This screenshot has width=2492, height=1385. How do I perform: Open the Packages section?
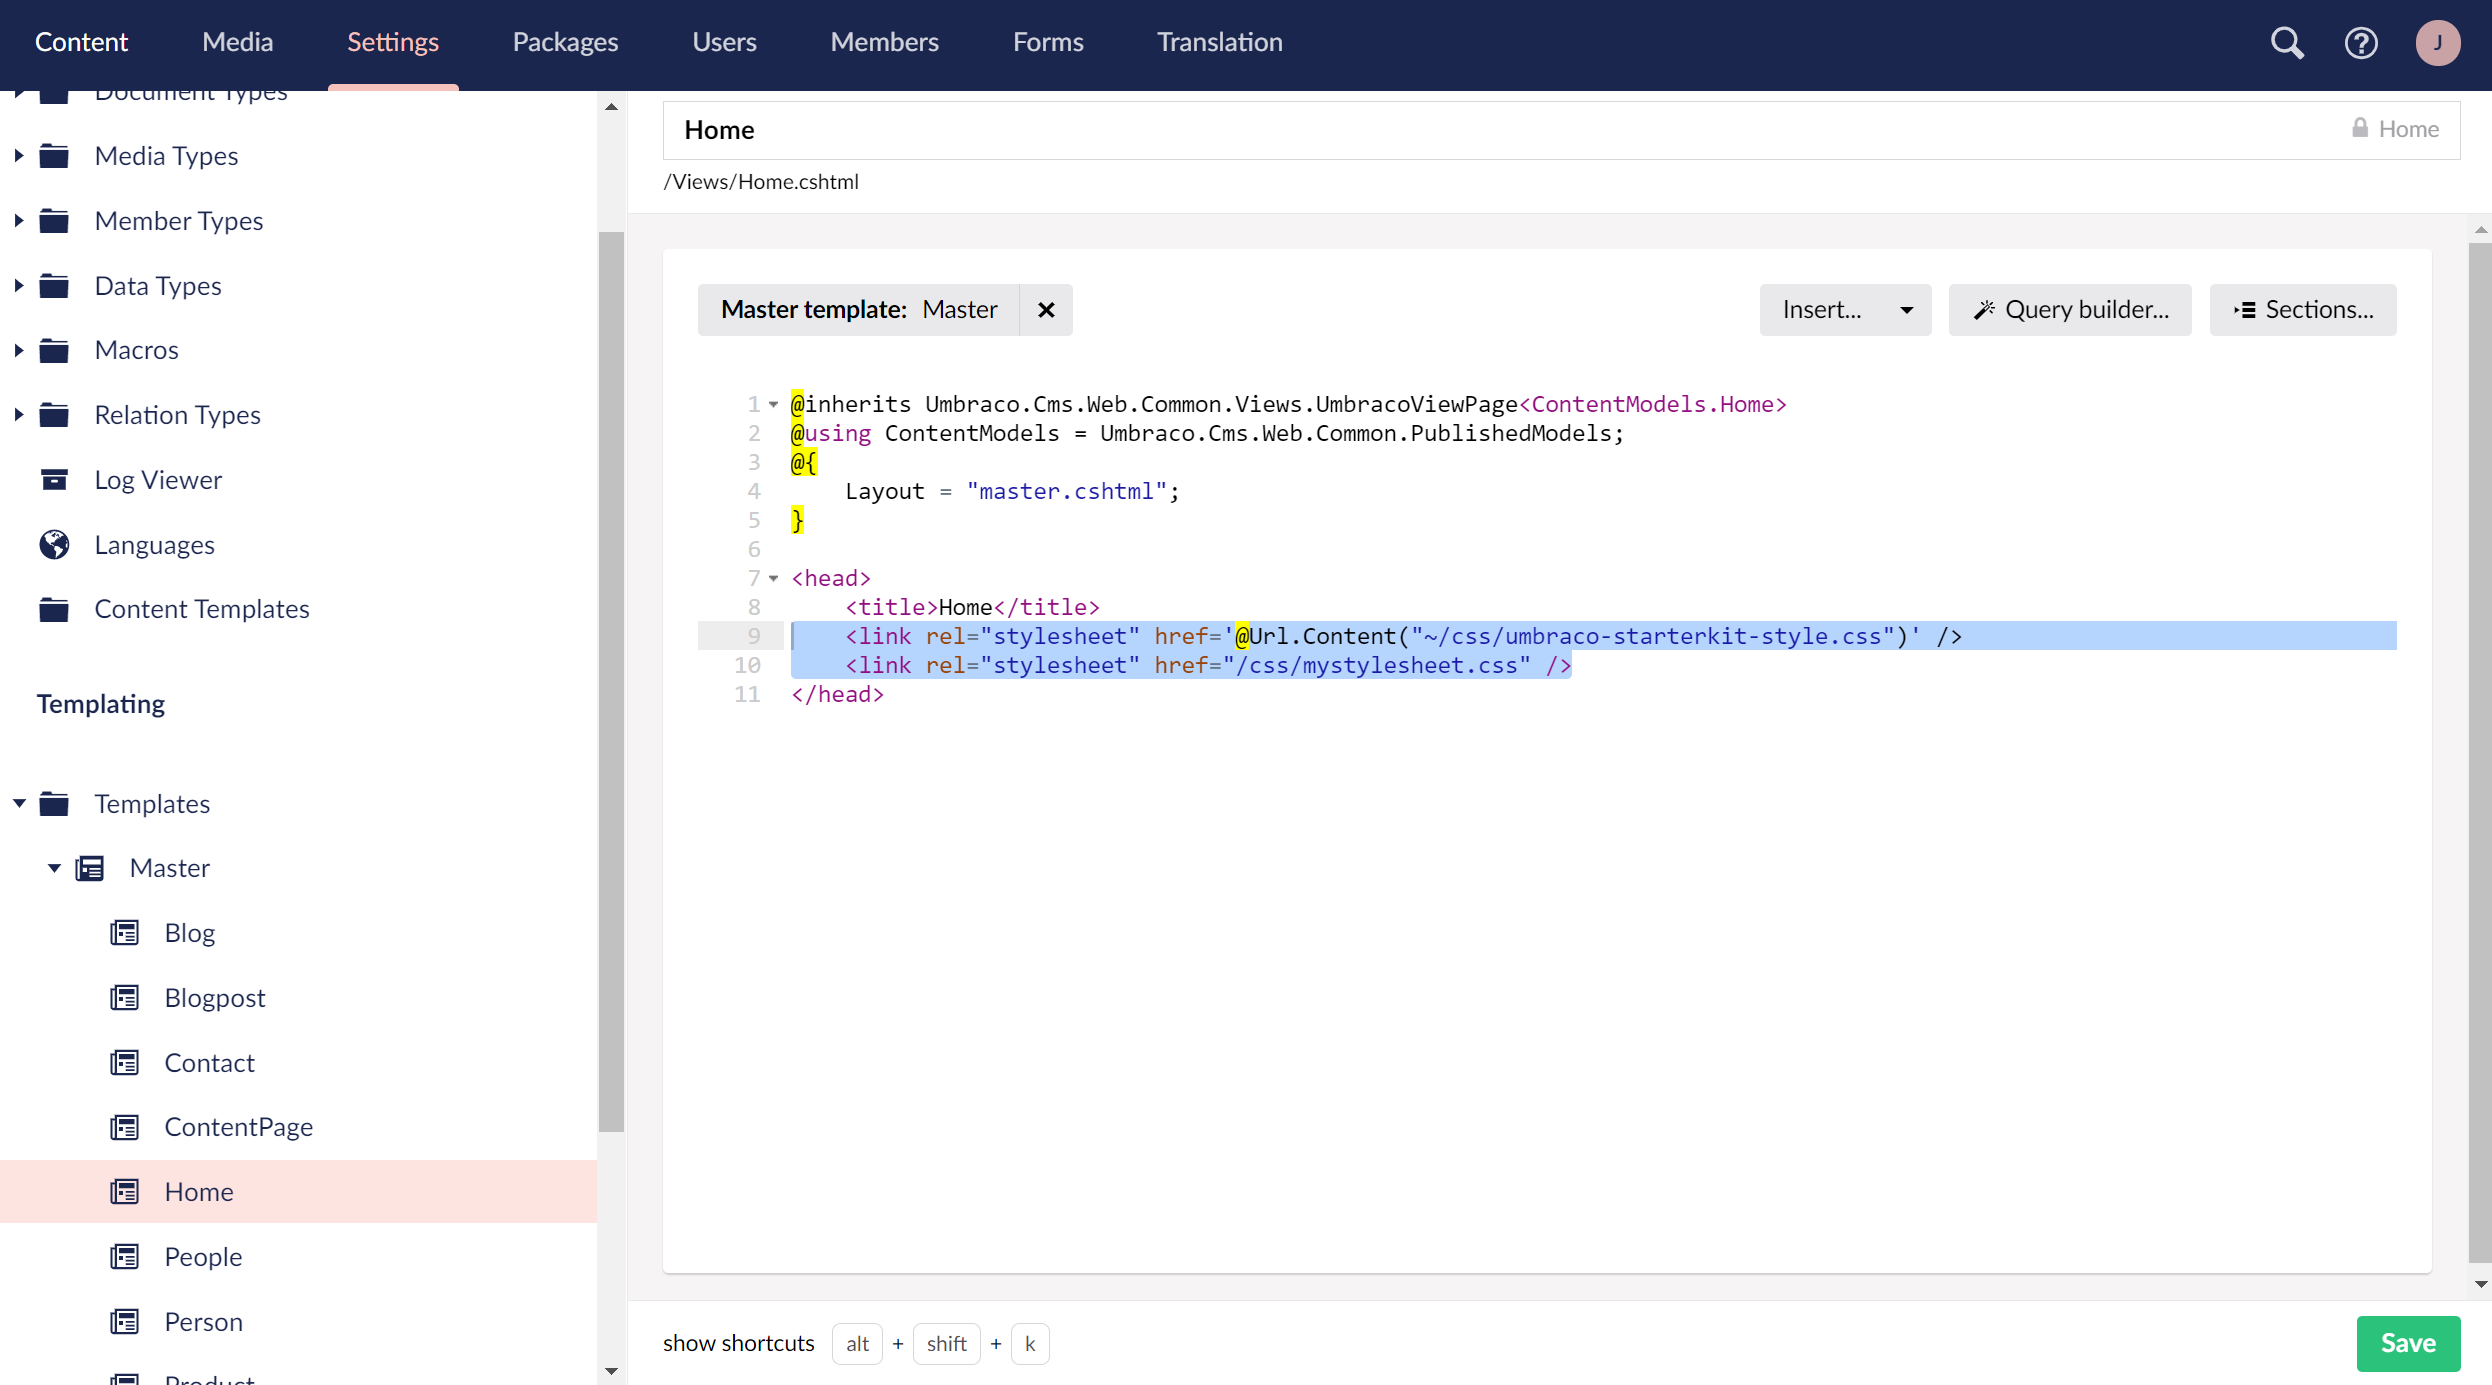(565, 42)
